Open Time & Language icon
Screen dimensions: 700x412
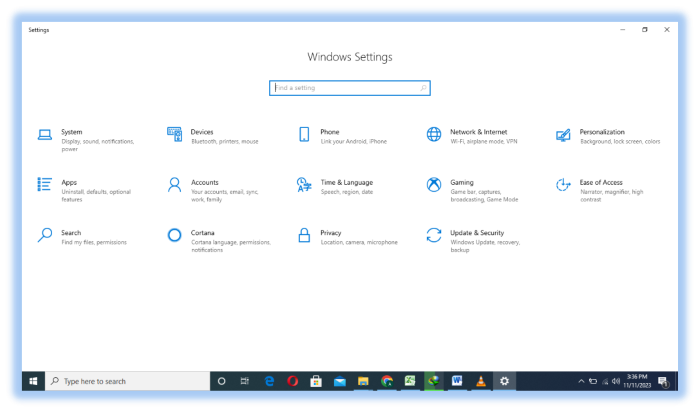coord(304,184)
